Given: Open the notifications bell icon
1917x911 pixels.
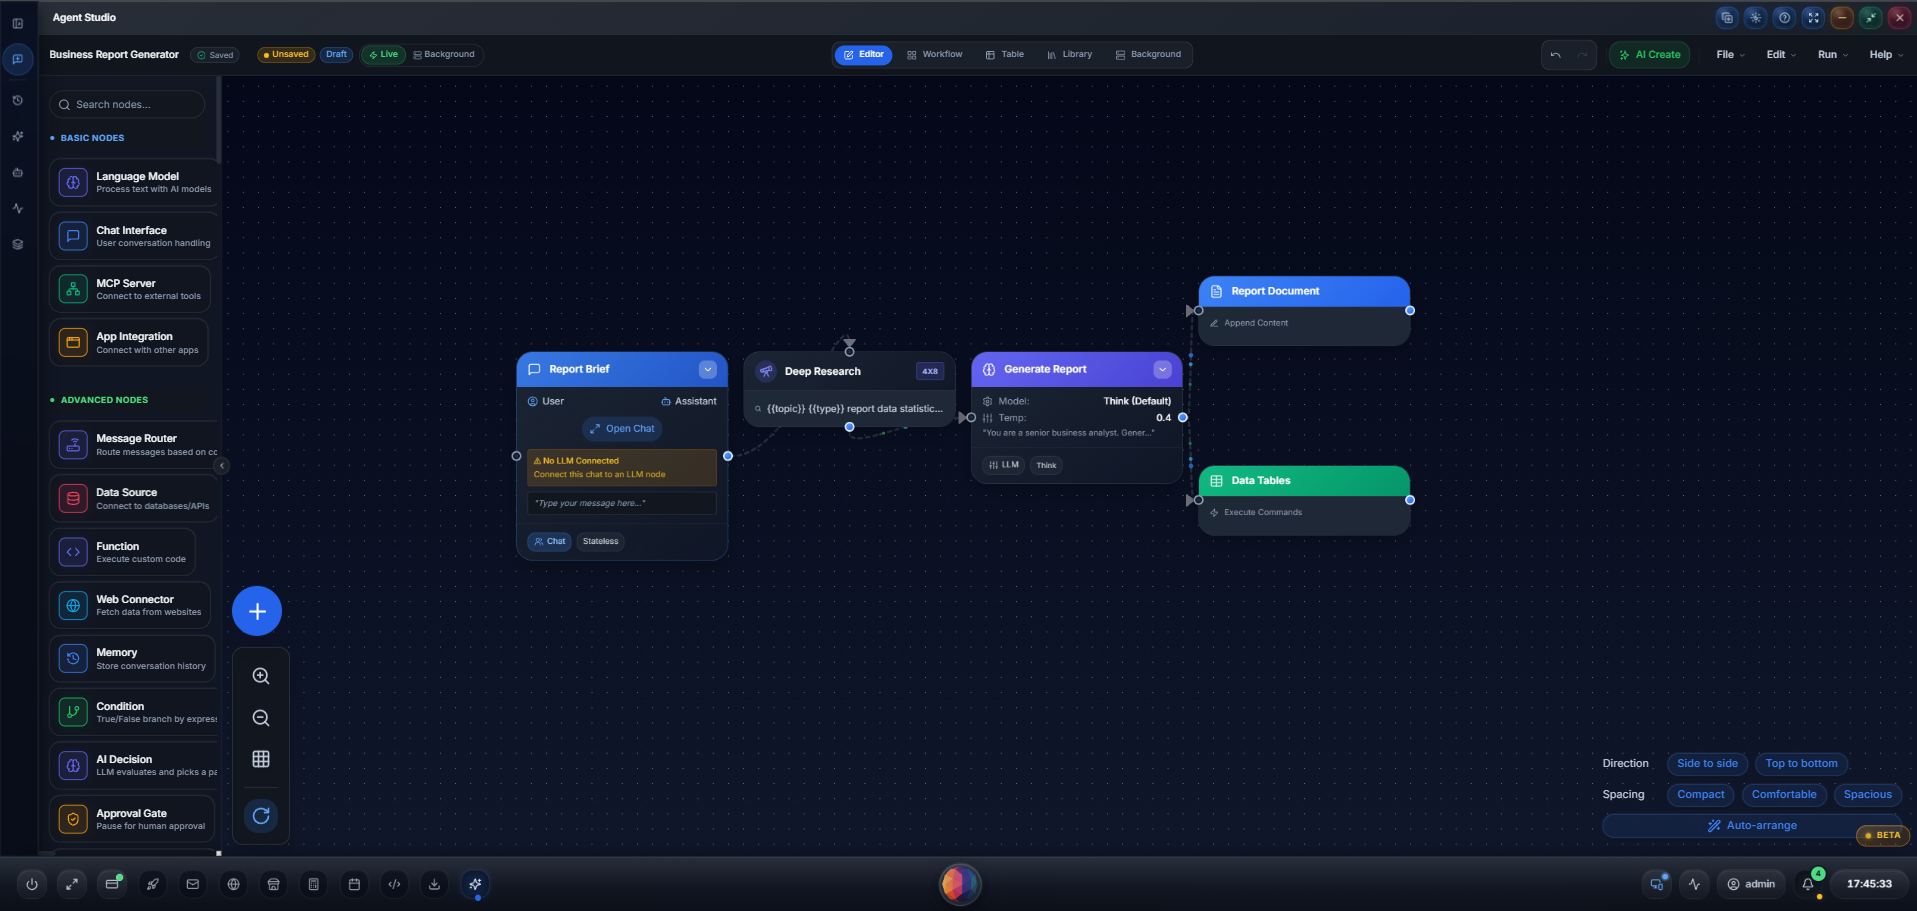Looking at the screenshot, I should pos(1808,884).
